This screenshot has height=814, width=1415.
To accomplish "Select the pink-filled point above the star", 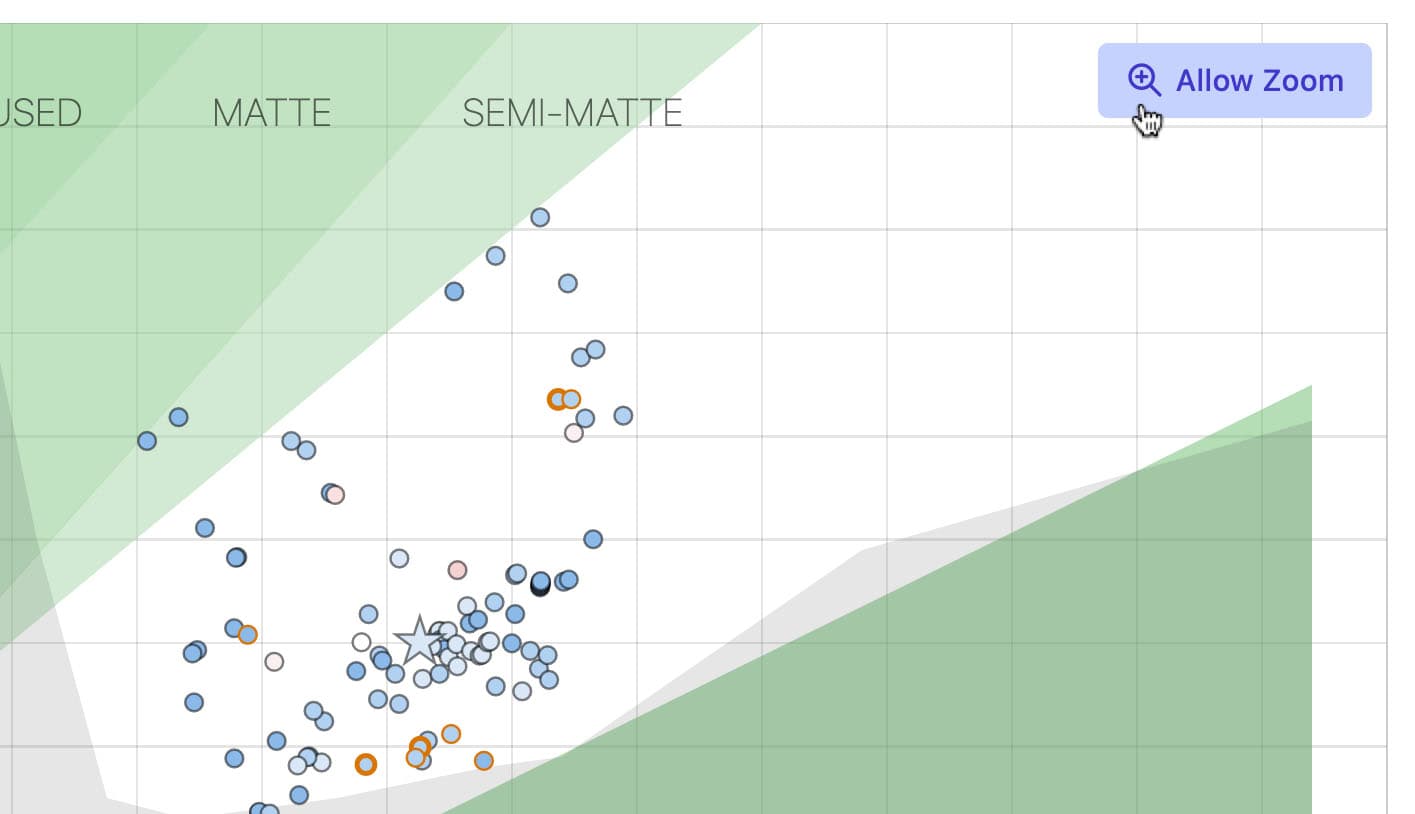I will pos(457,570).
